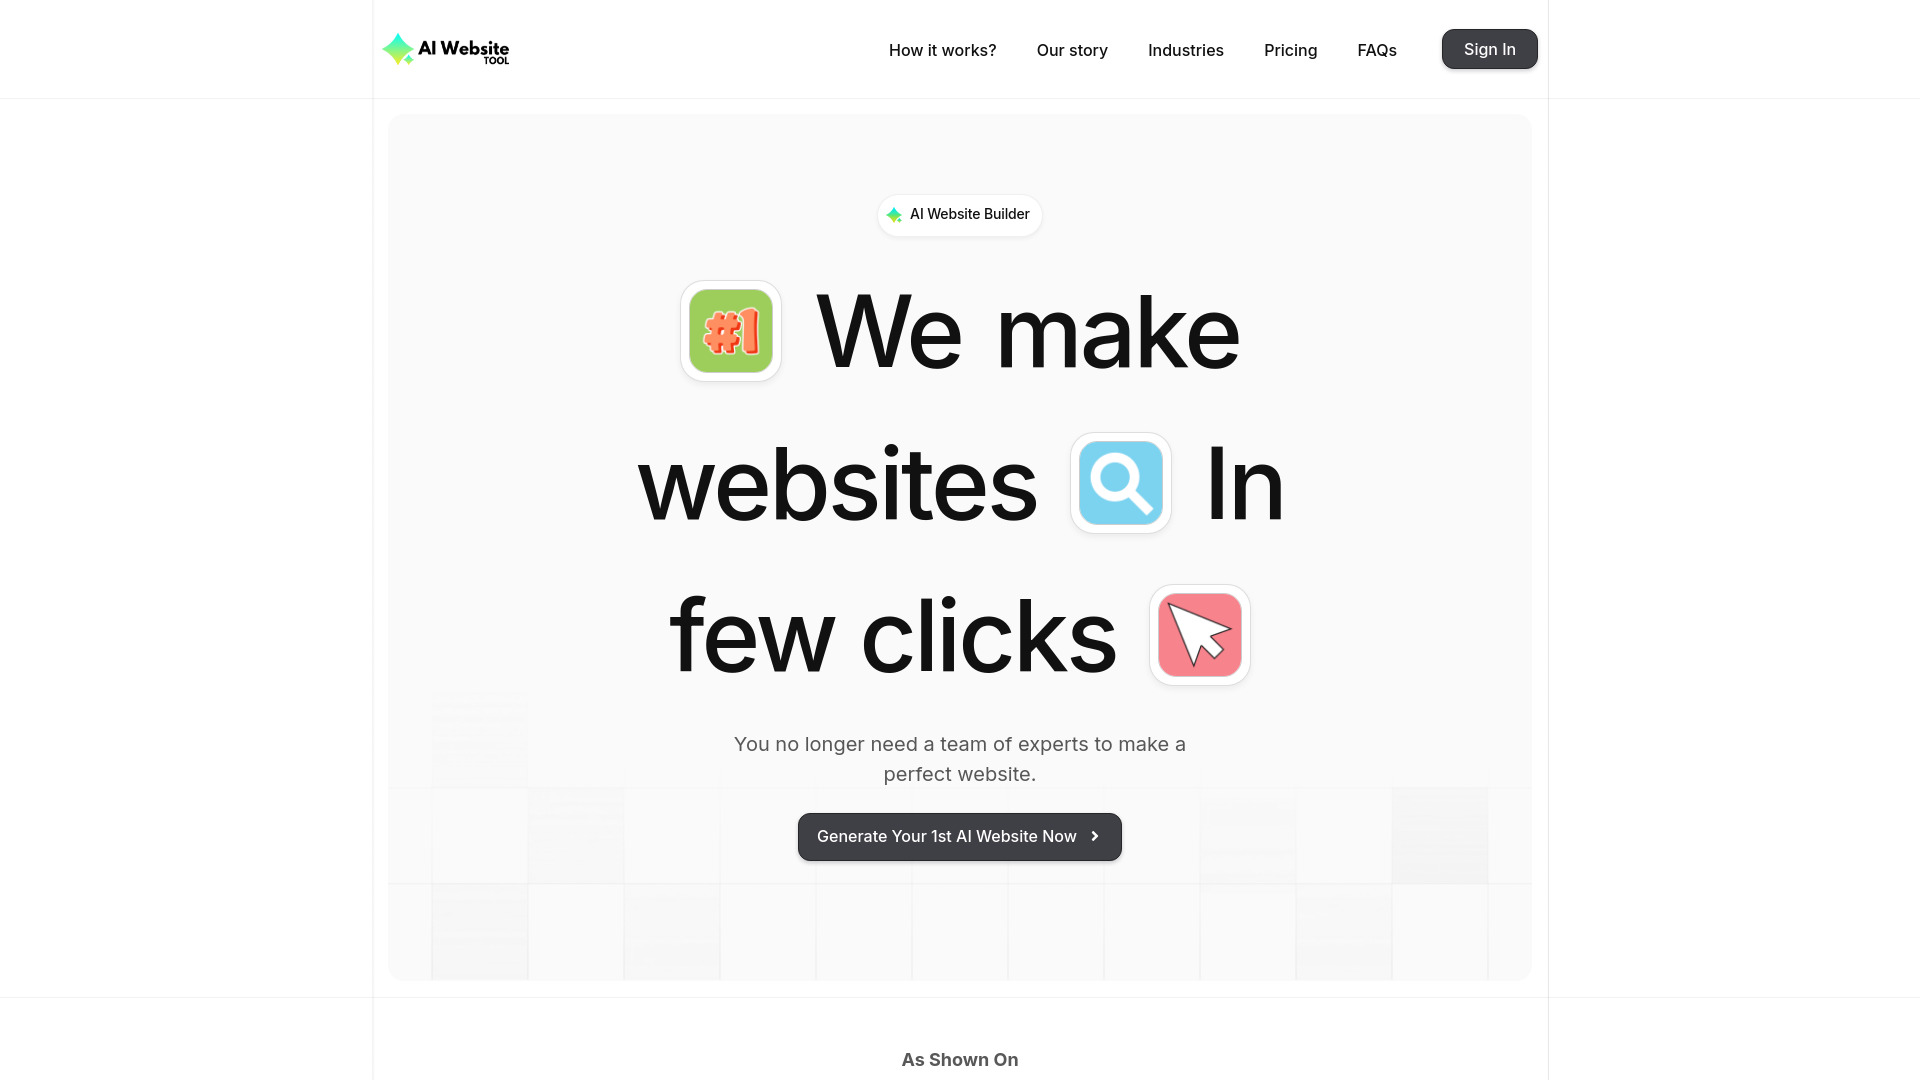Click the How it works? menu item
Image resolution: width=1920 pixels, height=1080 pixels.
942,49
